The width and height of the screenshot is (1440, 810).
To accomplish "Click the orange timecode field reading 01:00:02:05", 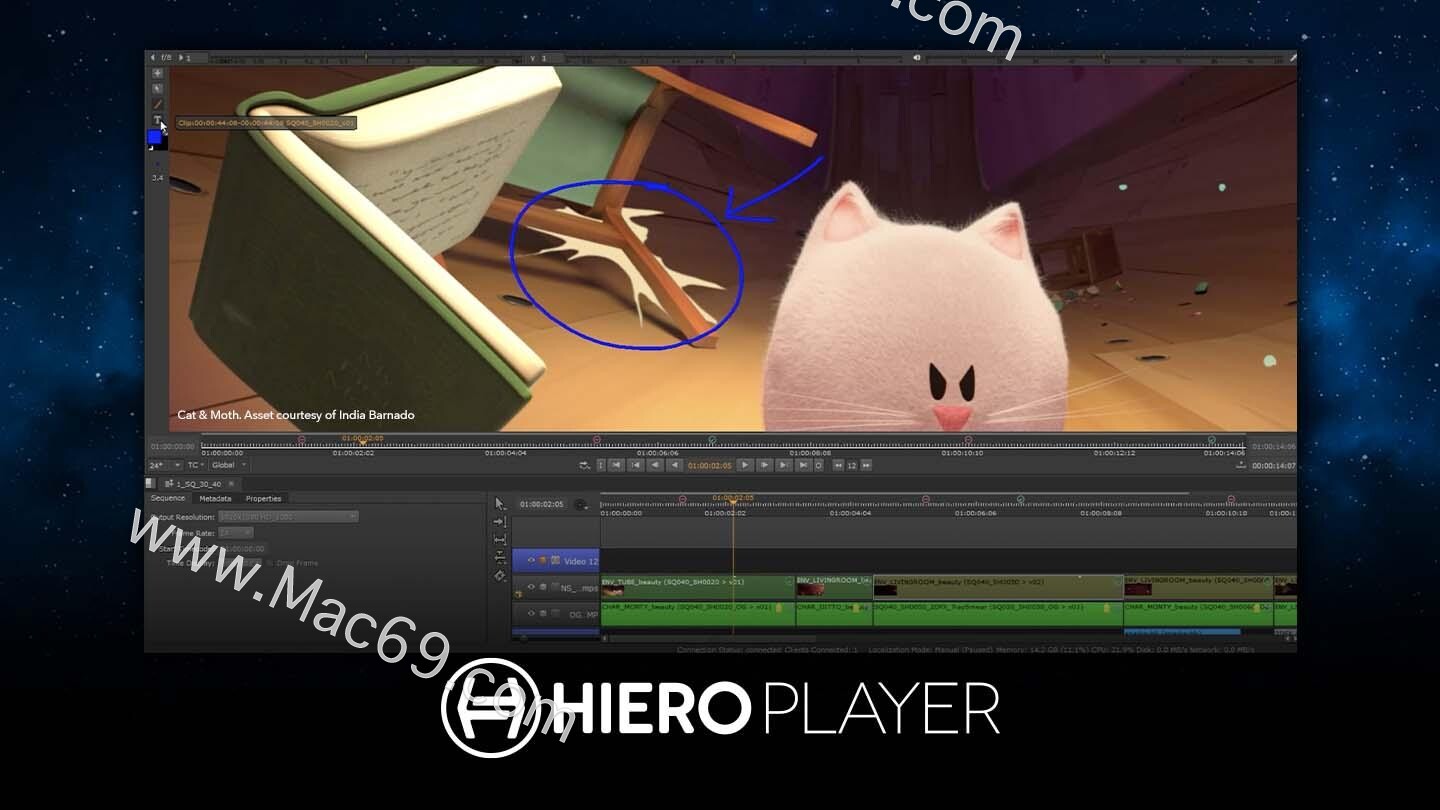I will (710, 464).
